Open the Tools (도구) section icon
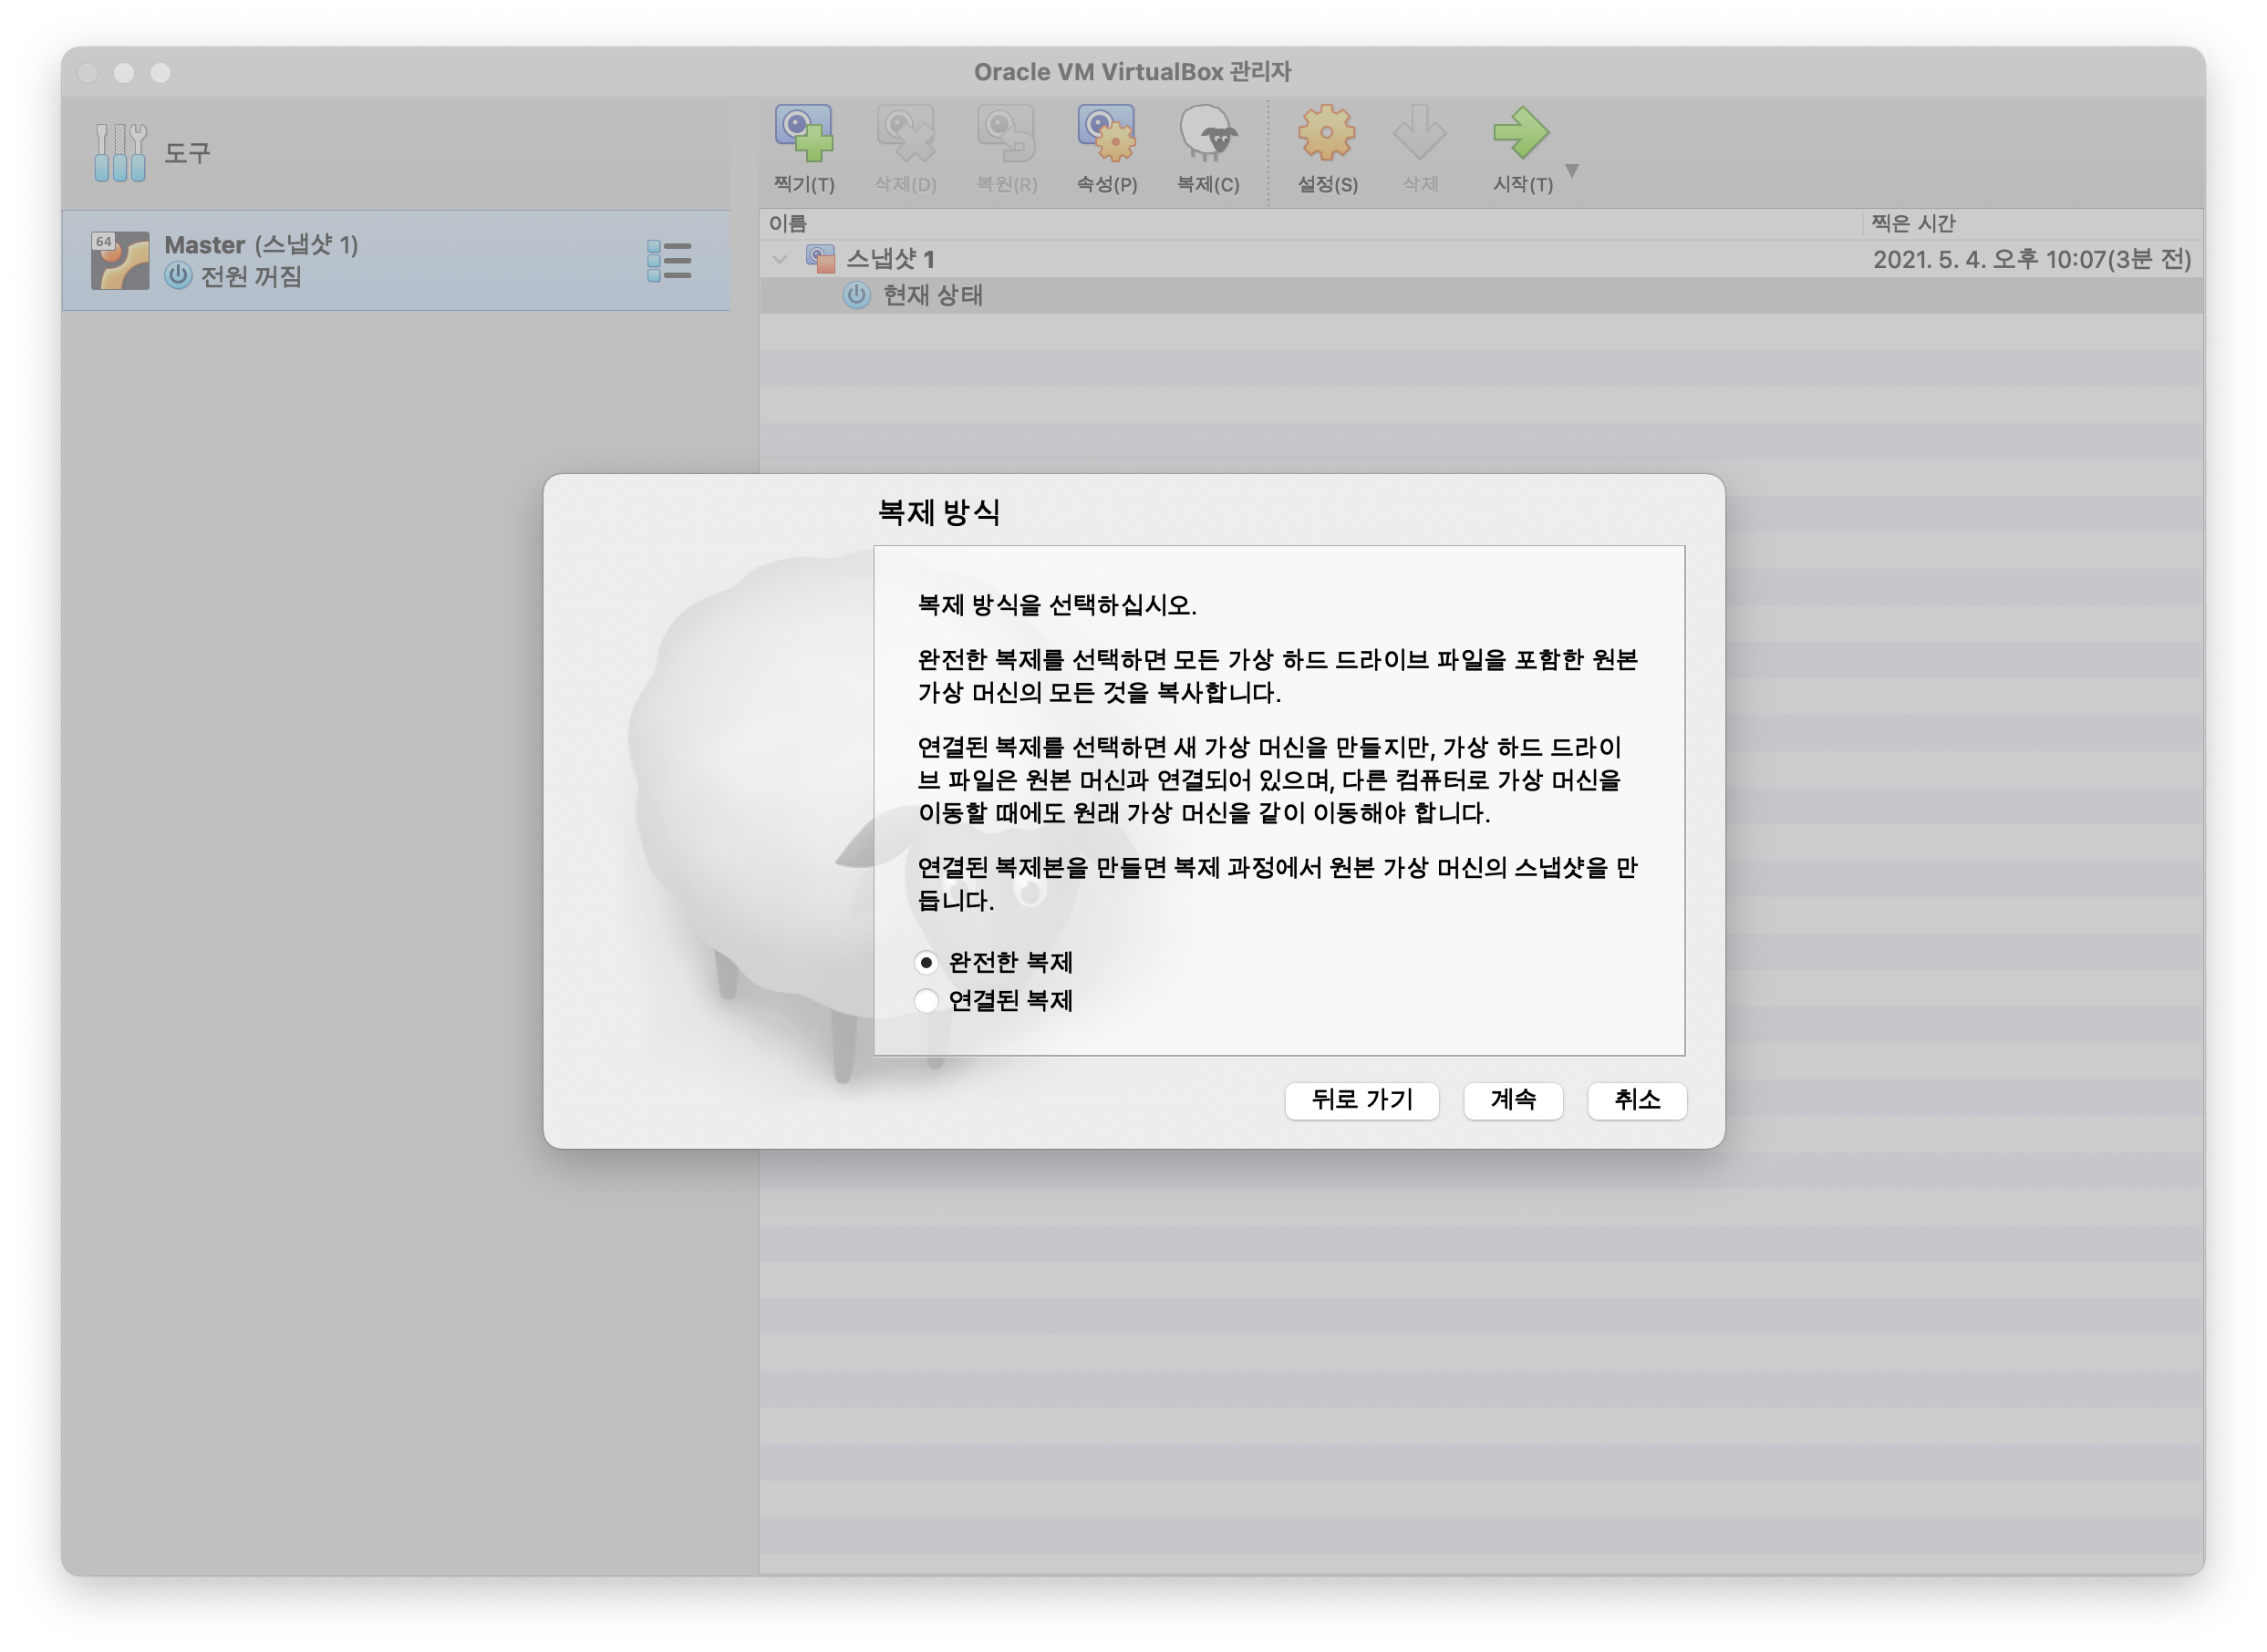Image resolution: width=2267 pixels, height=1652 pixels. 121,152
